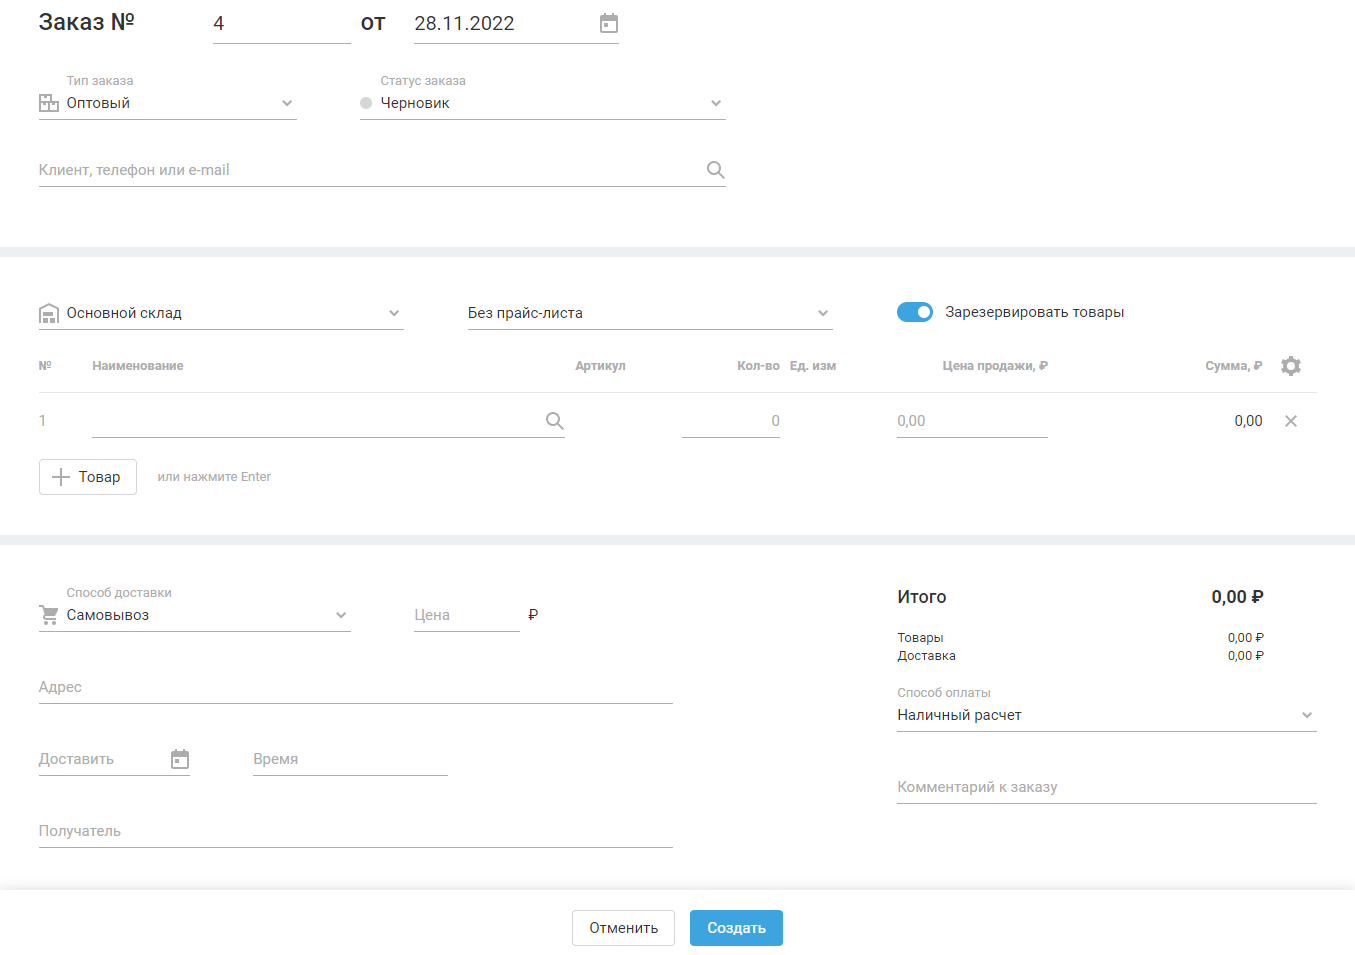Click the Сумма column header

click(1234, 366)
